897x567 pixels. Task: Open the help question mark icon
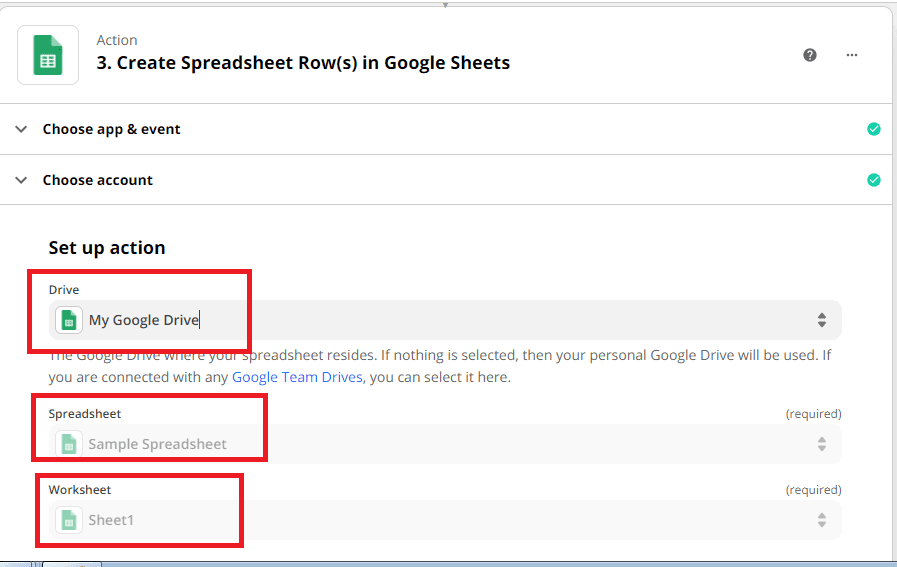point(810,55)
